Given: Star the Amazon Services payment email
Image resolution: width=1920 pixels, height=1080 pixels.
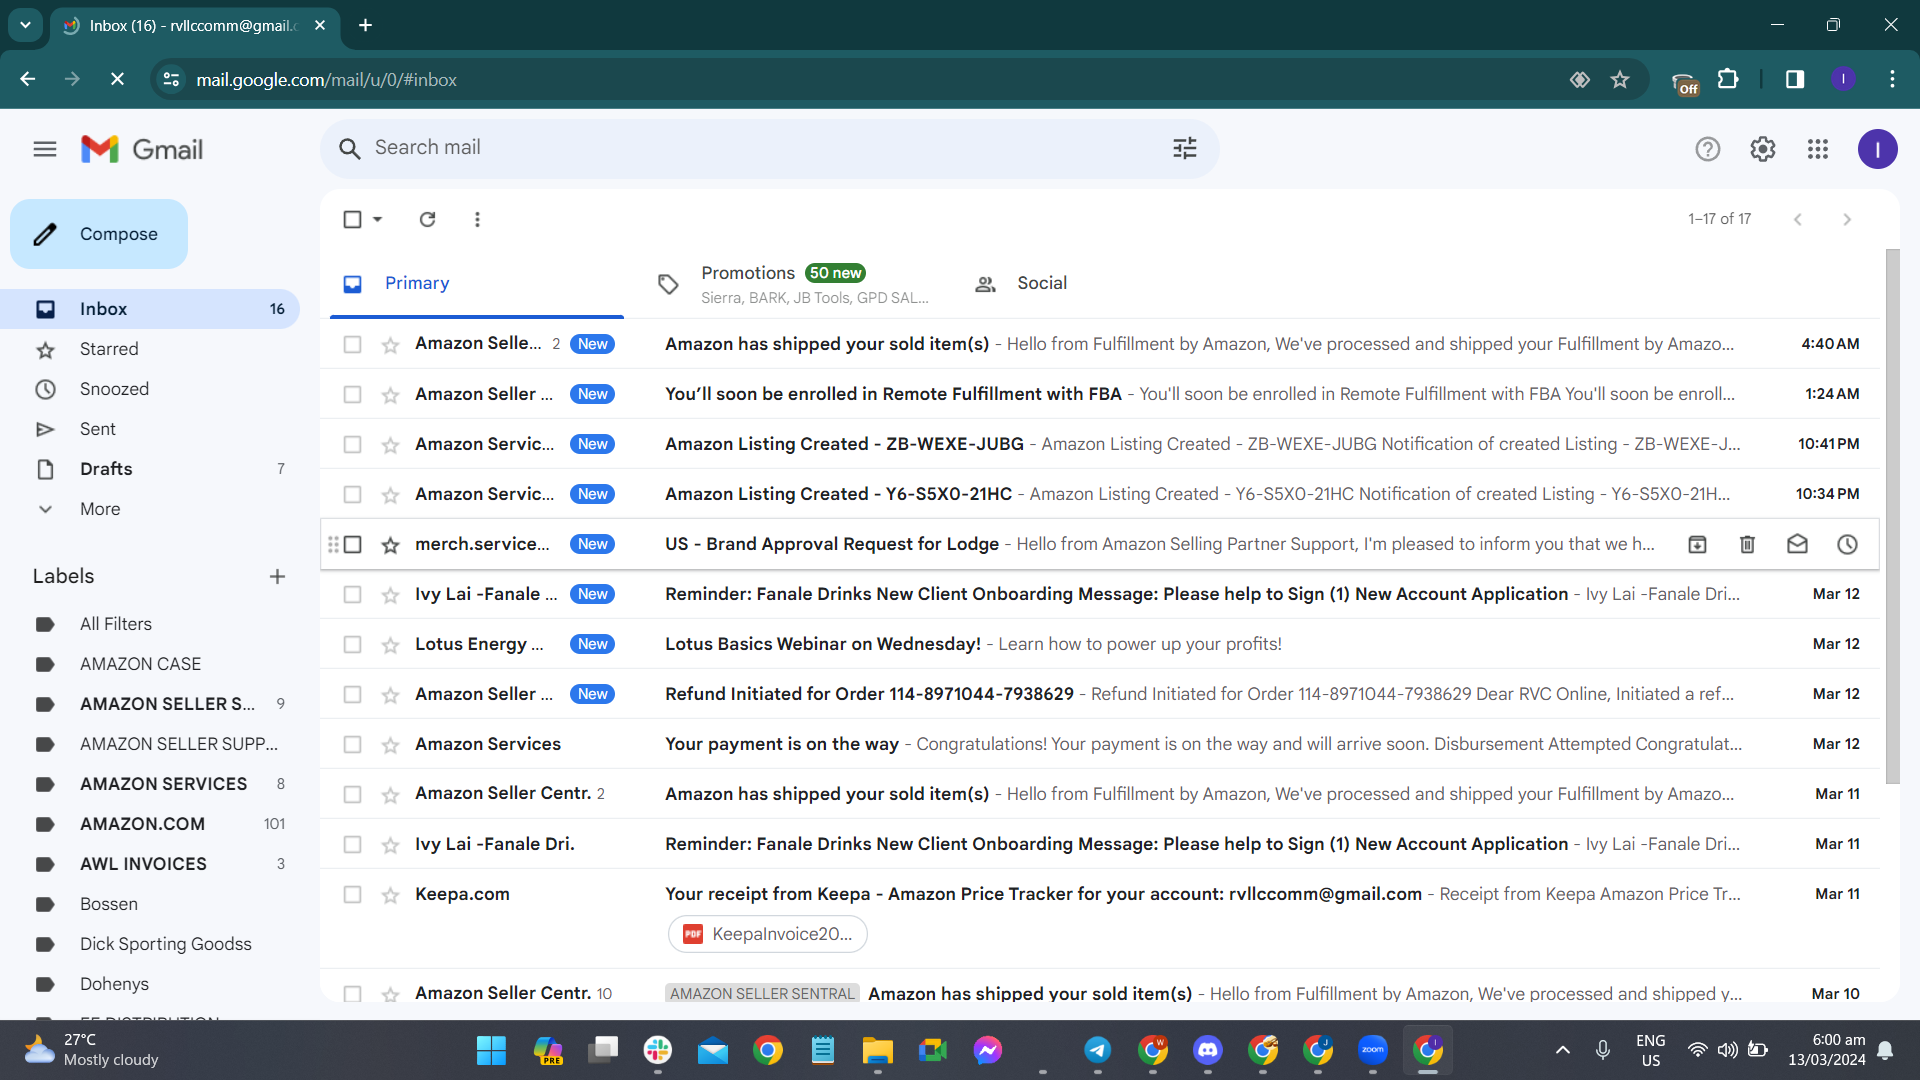Looking at the screenshot, I should [x=390, y=745].
